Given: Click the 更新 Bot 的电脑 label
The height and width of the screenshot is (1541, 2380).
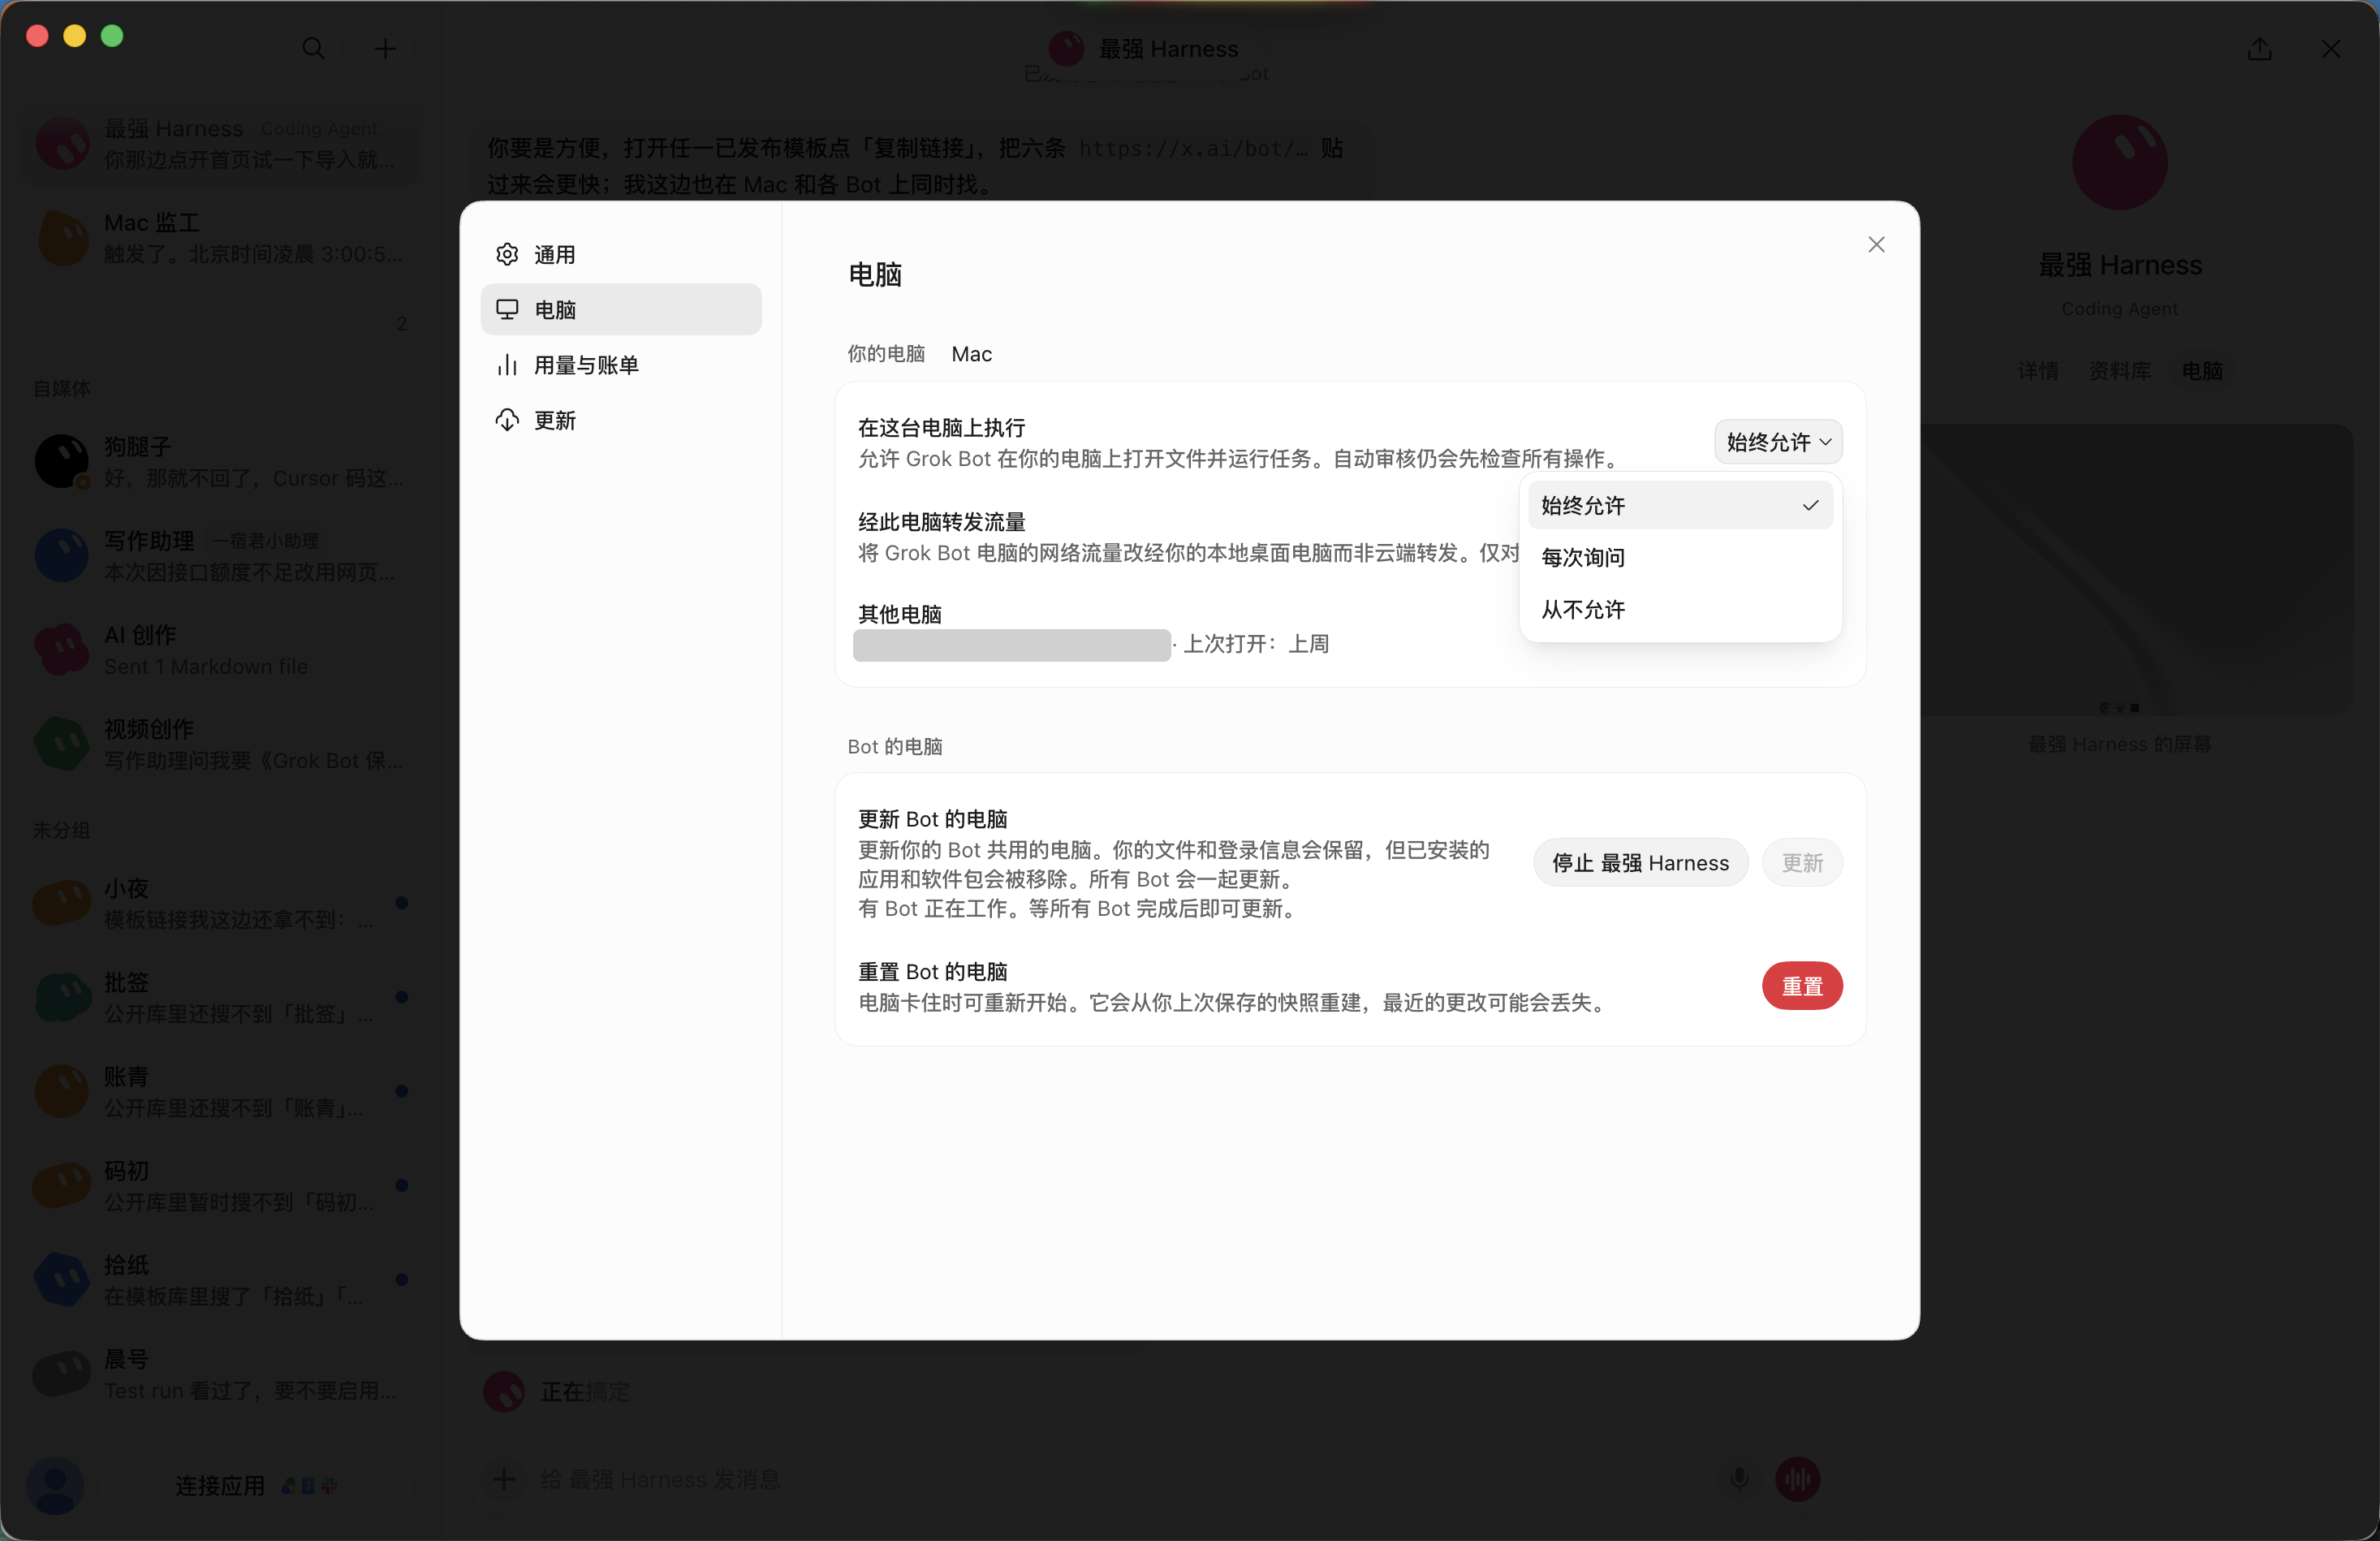Looking at the screenshot, I should [x=932, y=819].
